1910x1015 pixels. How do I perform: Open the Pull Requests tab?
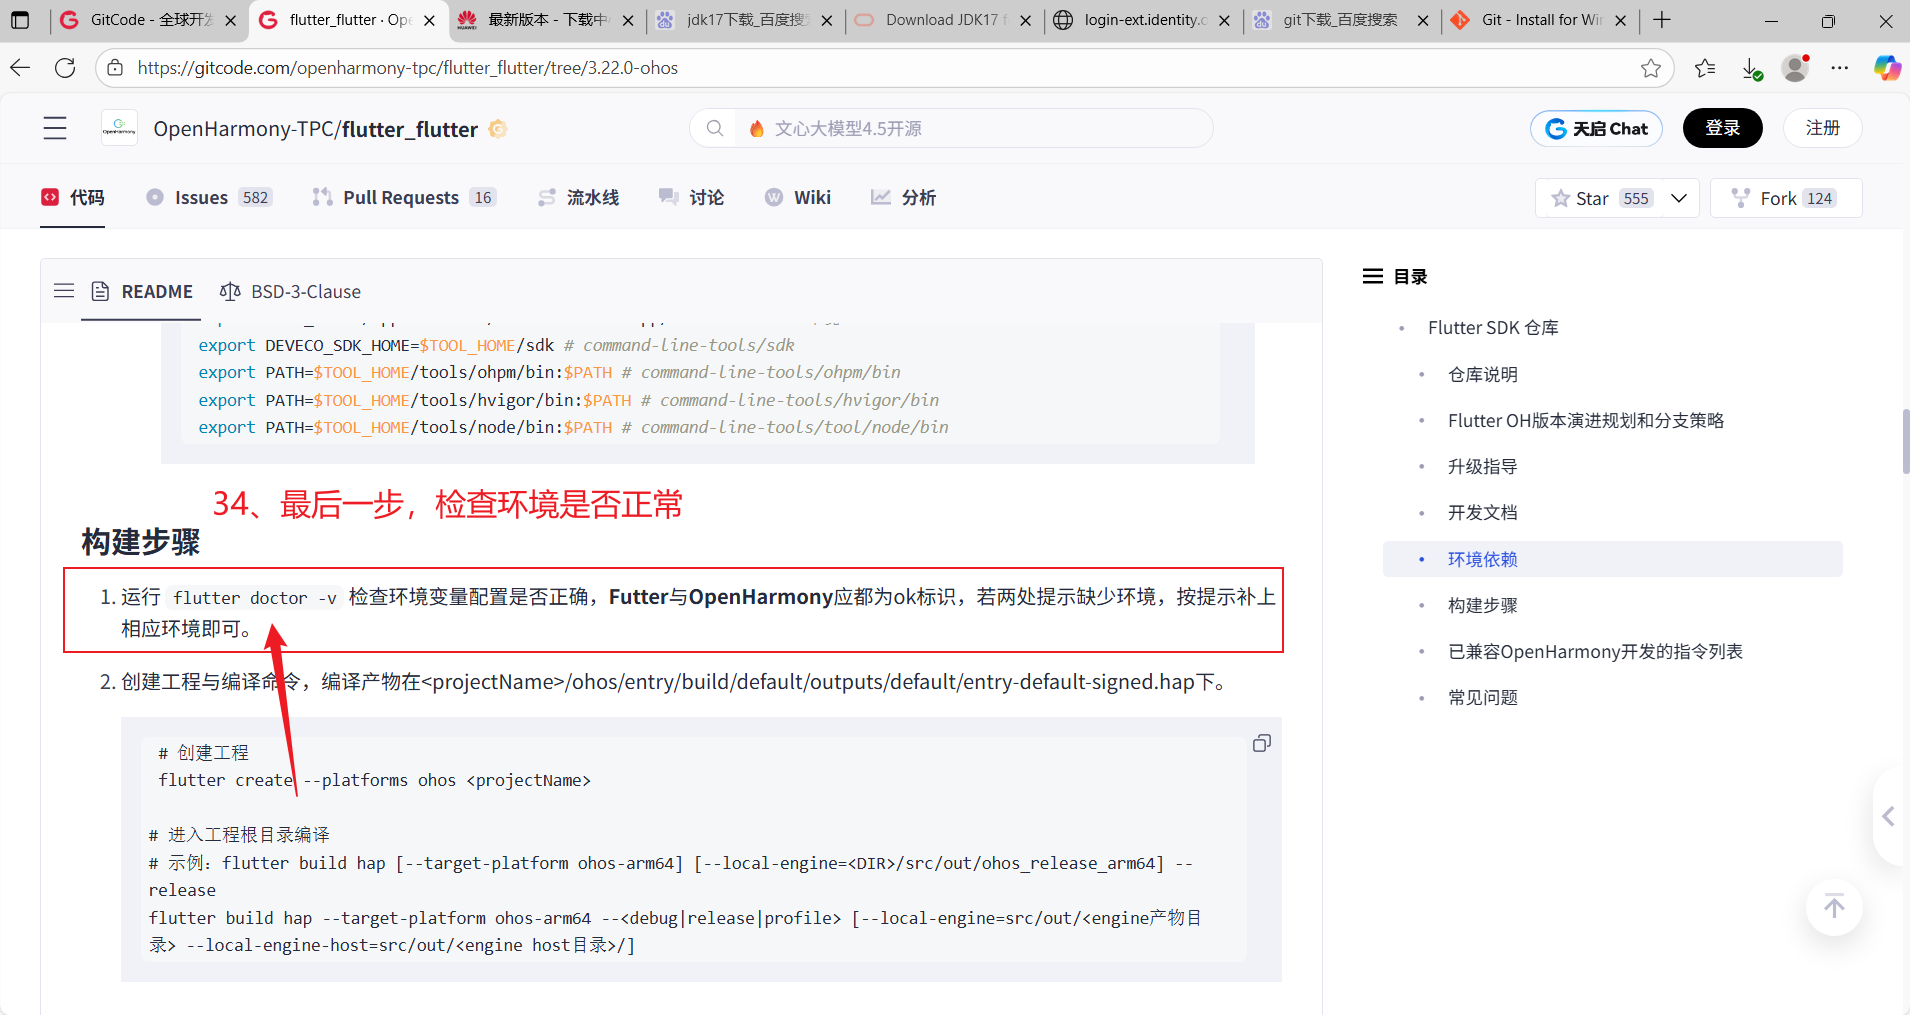(x=403, y=197)
